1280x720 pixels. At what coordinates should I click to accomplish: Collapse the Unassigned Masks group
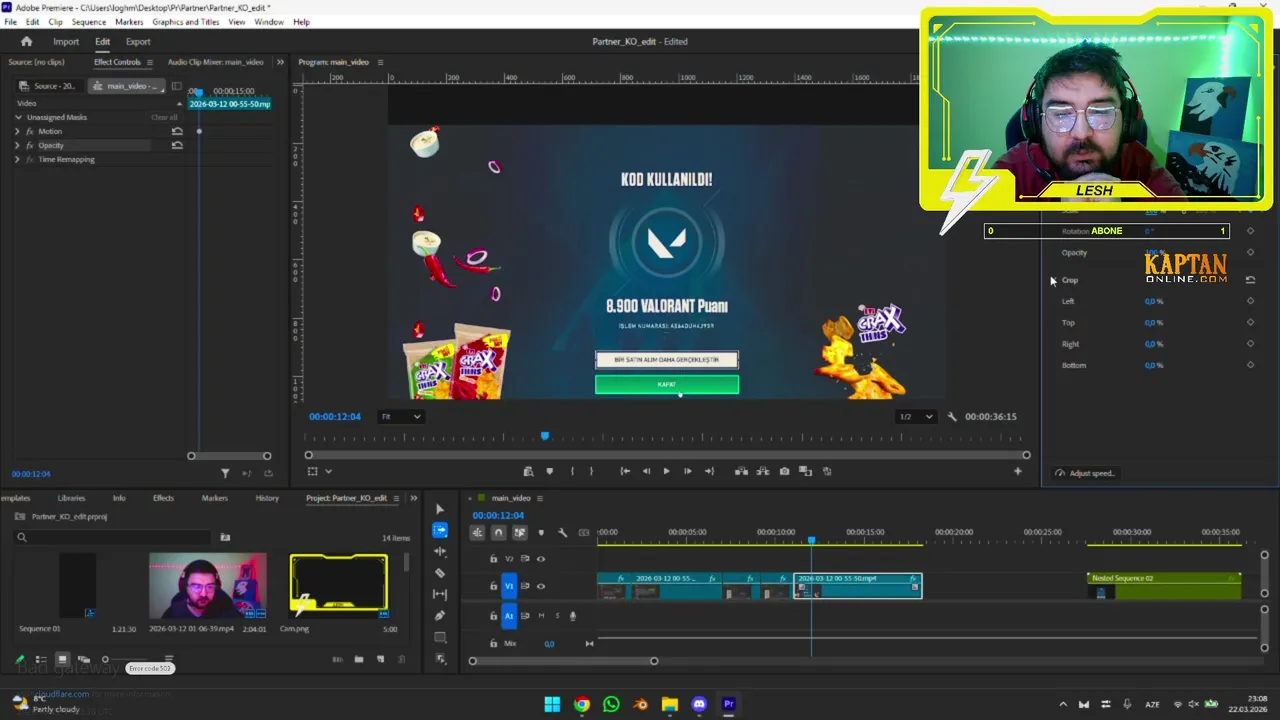pyautogui.click(x=17, y=117)
